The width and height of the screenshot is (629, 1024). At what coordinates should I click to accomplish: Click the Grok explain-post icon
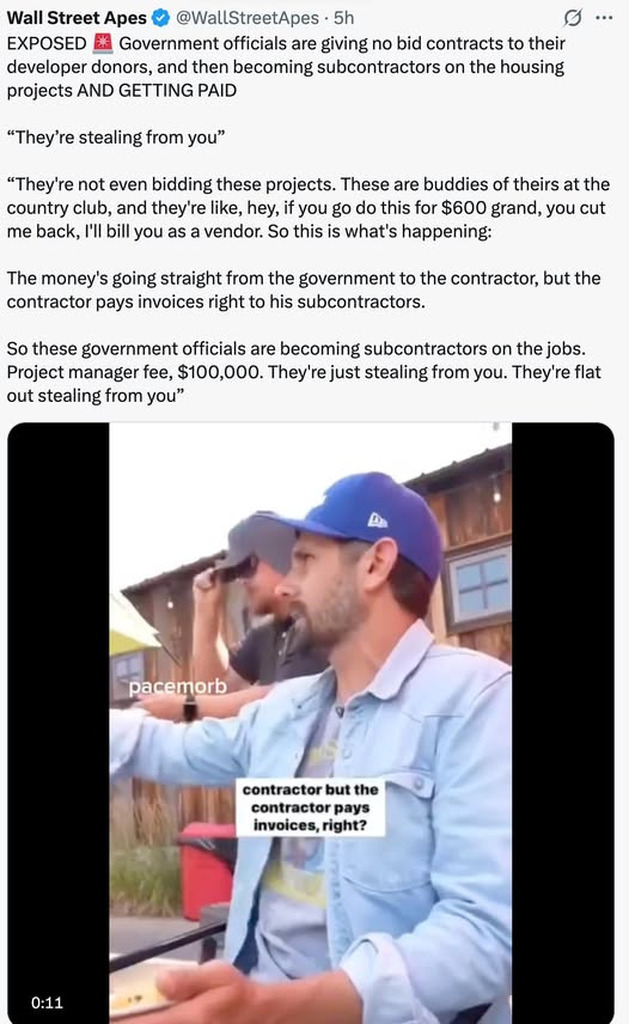(x=572, y=18)
